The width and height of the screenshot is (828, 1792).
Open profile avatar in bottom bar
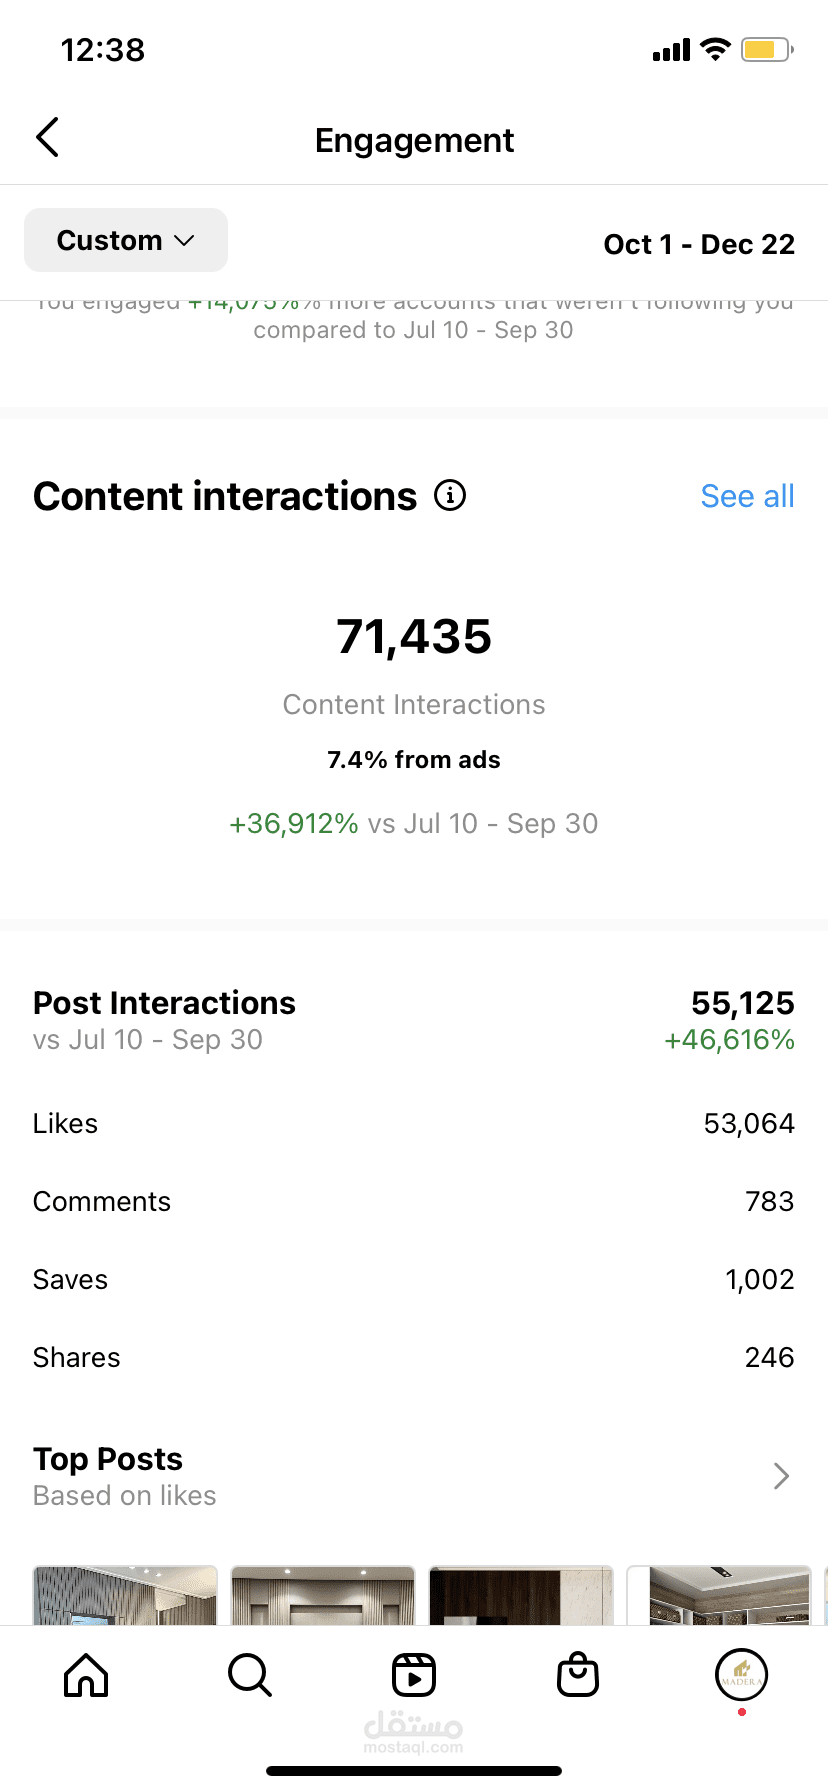tap(741, 1675)
